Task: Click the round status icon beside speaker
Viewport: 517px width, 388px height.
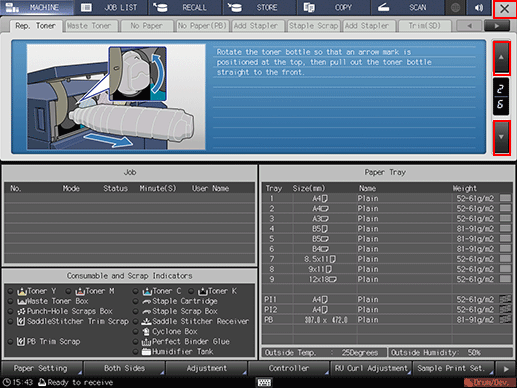Action: point(456,7)
